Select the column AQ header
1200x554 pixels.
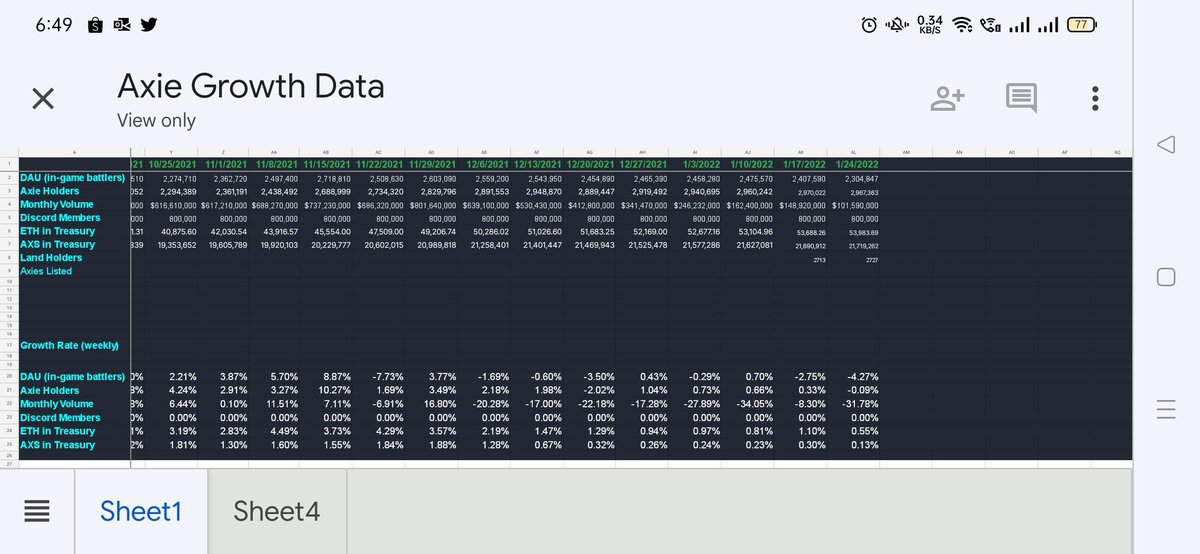point(1116,153)
